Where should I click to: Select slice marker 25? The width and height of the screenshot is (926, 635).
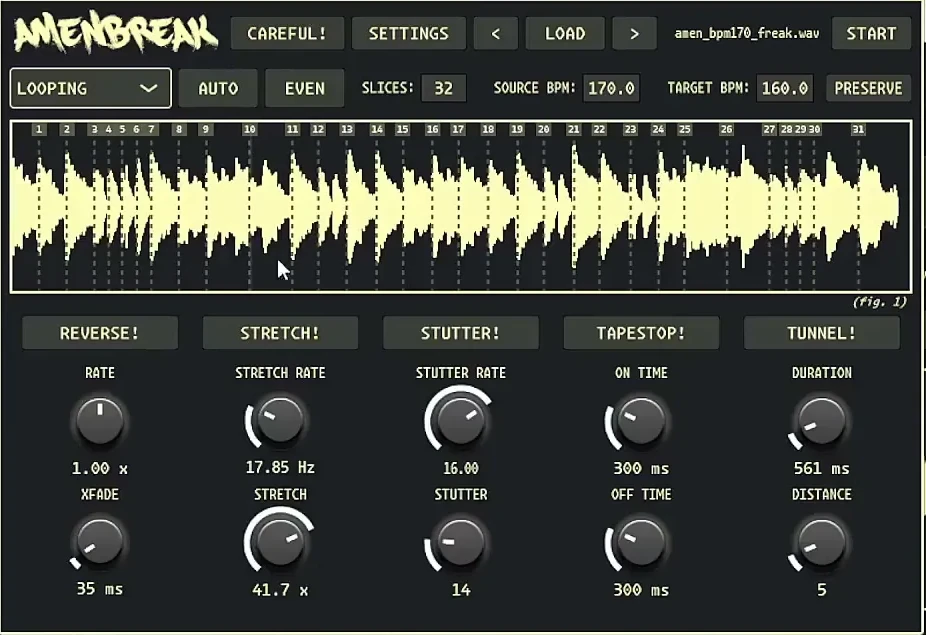684,129
